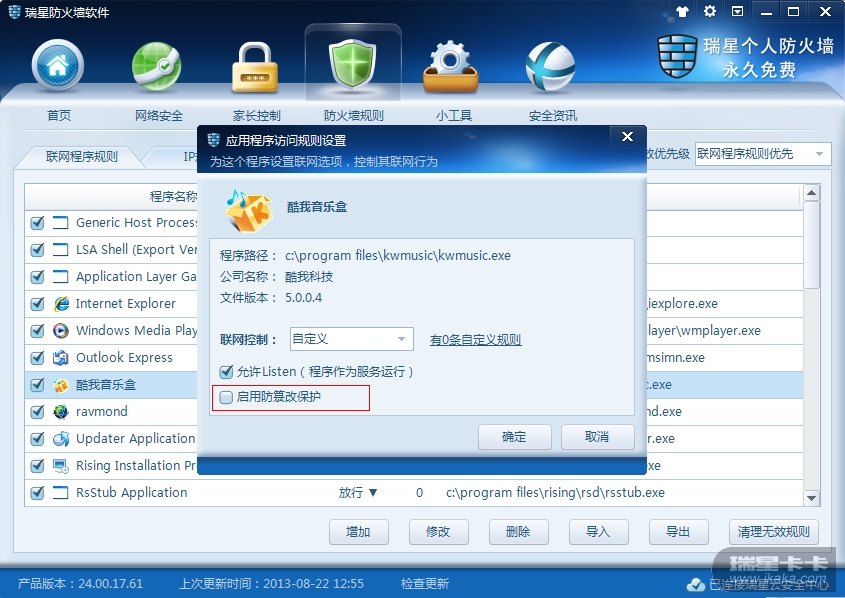
Task: Open the 安全资讯 globe icon
Action: (551, 67)
